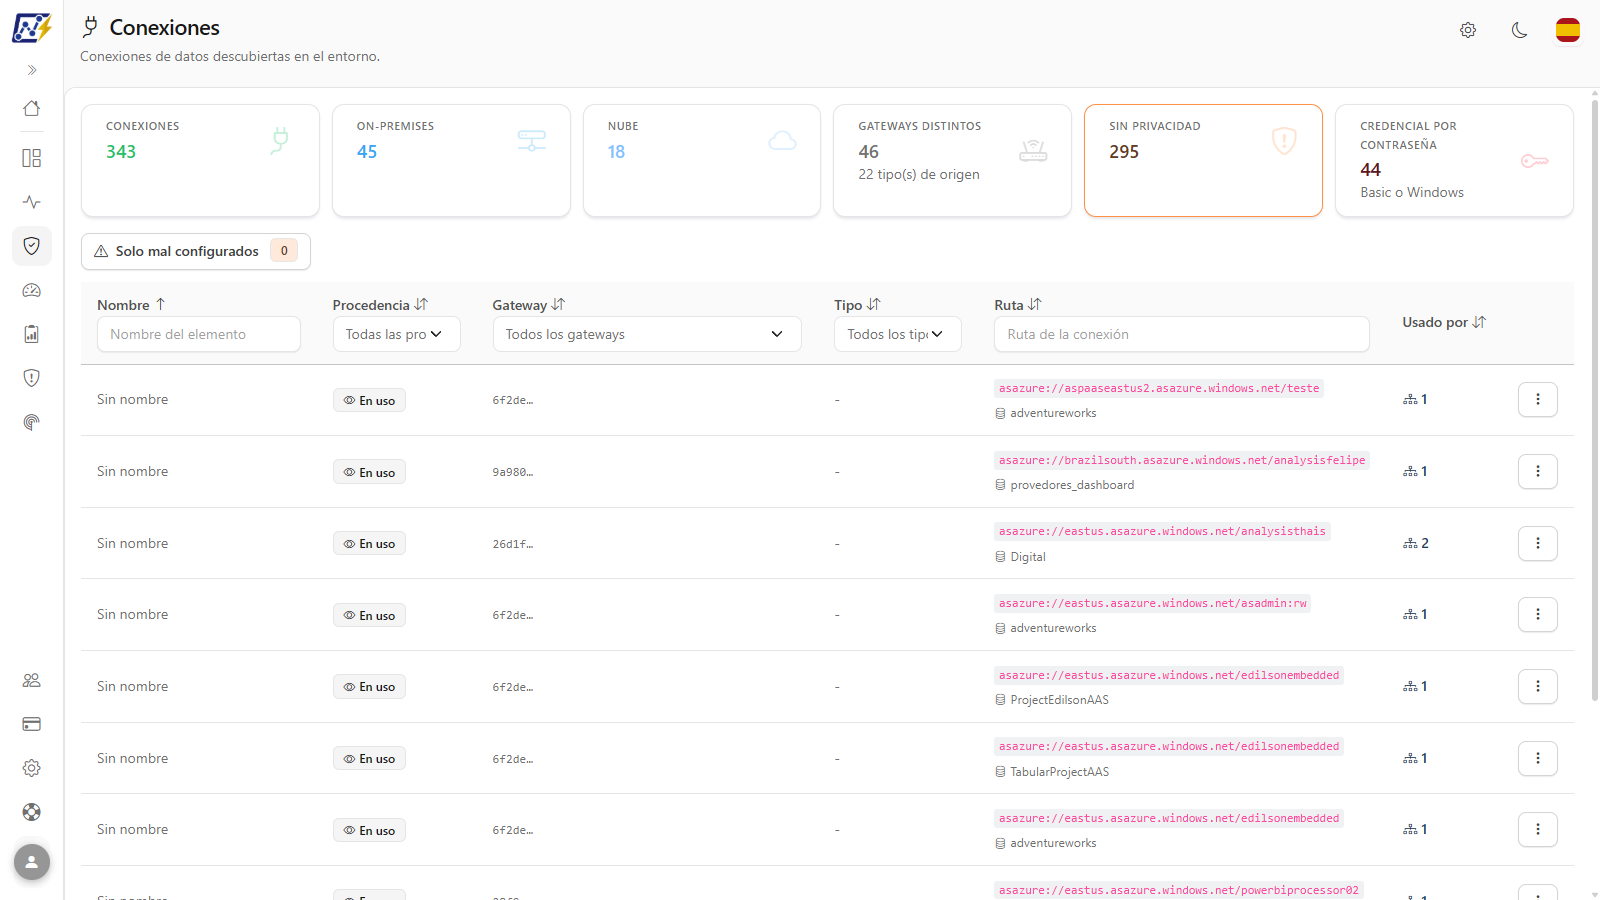Open the activity pulse sidebar icon
The image size is (1600, 900).
click(32, 202)
